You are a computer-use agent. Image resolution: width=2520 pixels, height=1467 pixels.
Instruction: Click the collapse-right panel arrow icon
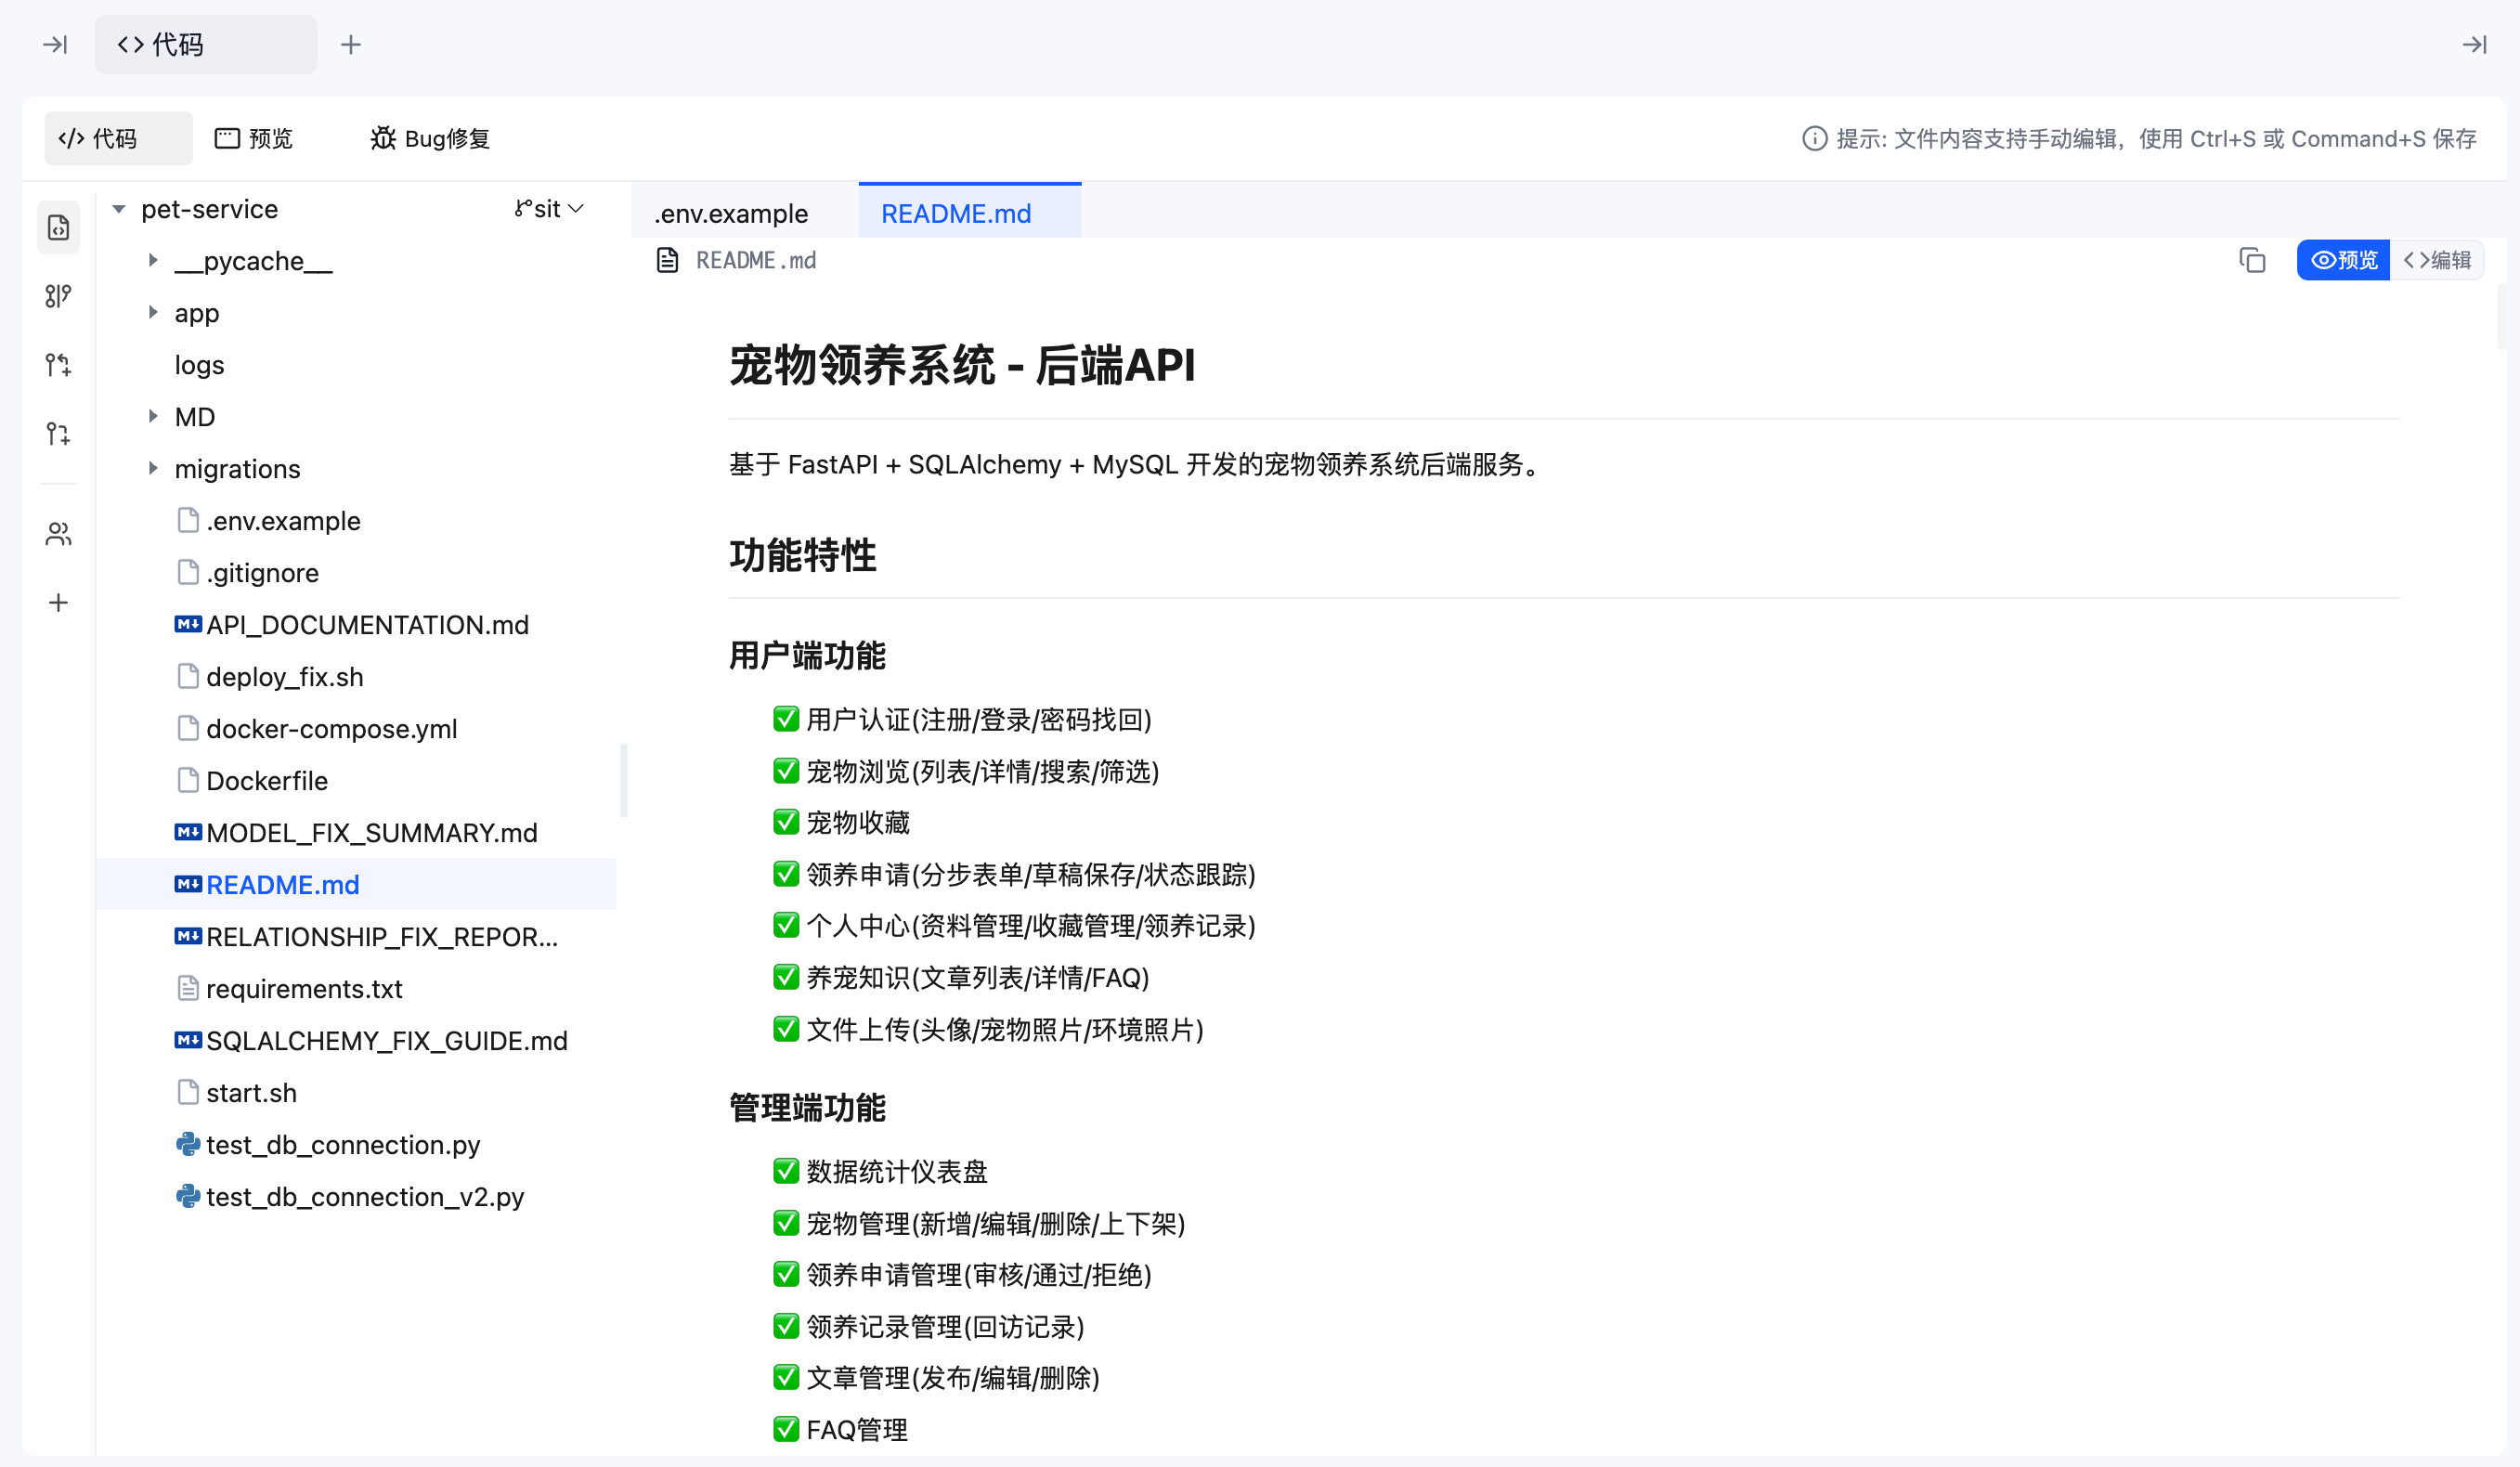click(x=2474, y=44)
